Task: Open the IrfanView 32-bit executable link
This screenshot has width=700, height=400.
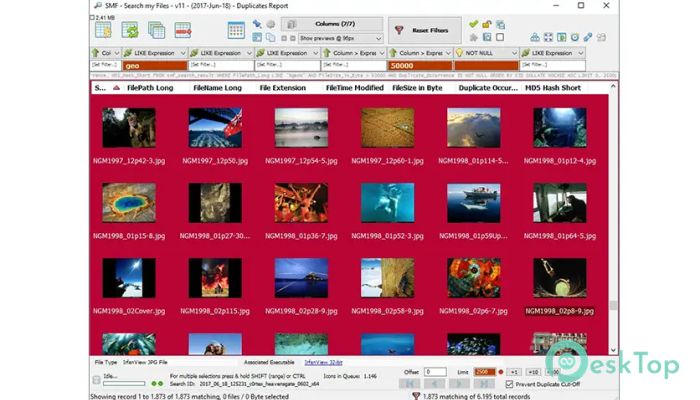Action: [x=323, y=362]
